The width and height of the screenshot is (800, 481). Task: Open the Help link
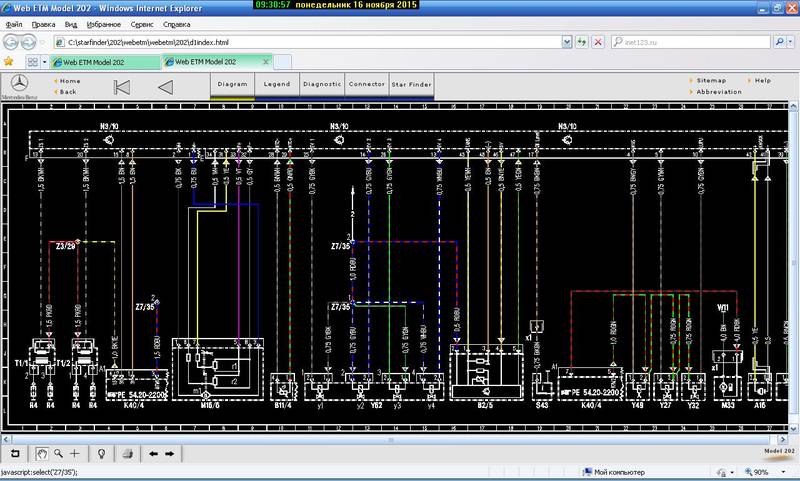click(763, 81)
